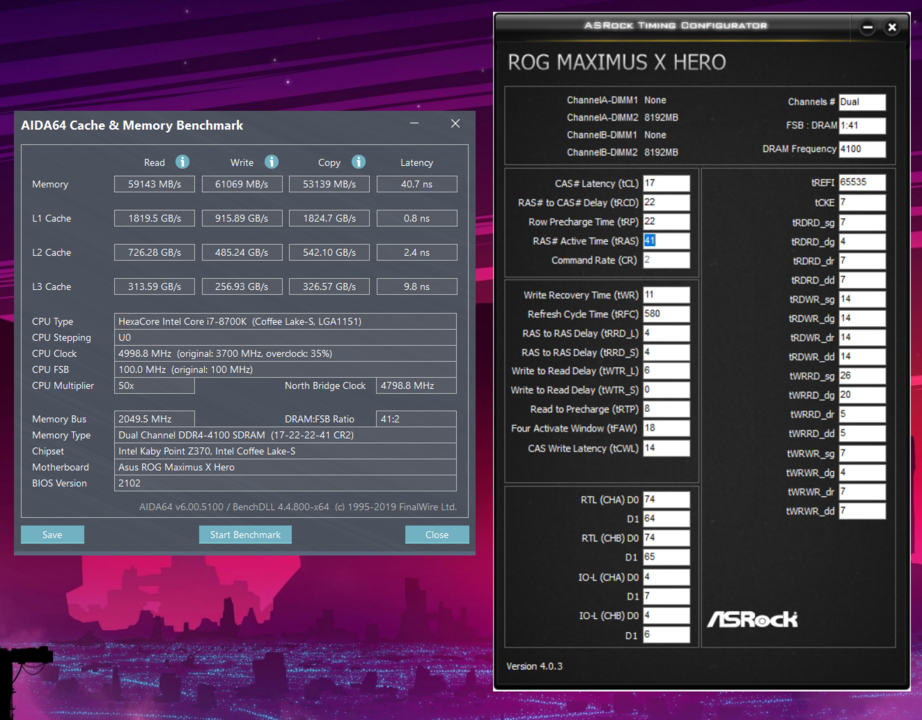Screen dimensions: 922x720
Task: Click the Write info icon in AIDA64
Action: tap(271, 162)
